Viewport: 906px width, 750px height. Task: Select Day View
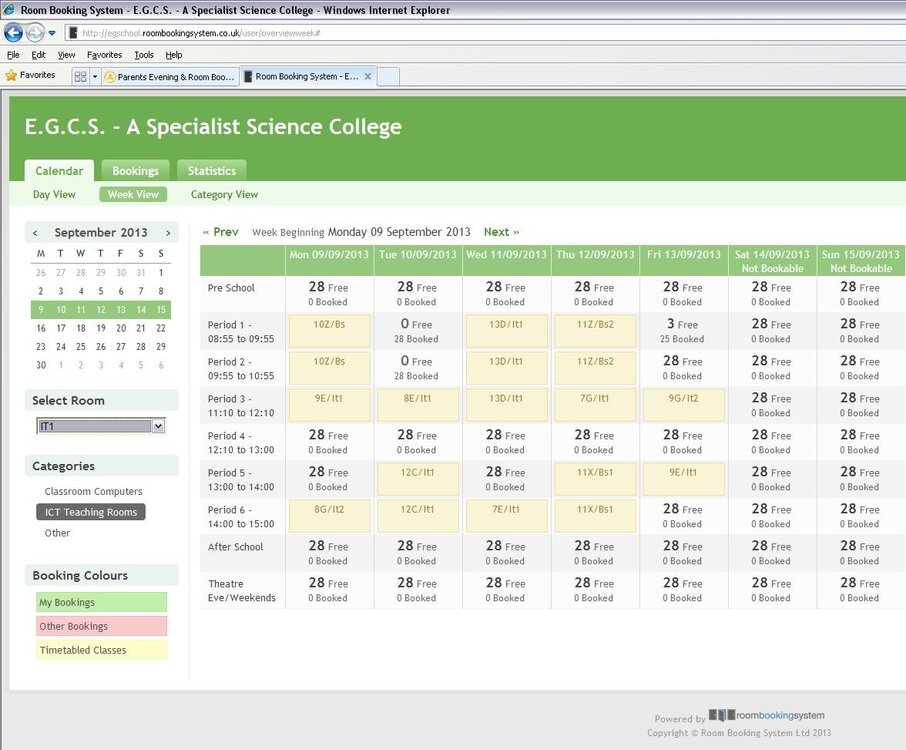pyautogui.click(x=54, y=195)
